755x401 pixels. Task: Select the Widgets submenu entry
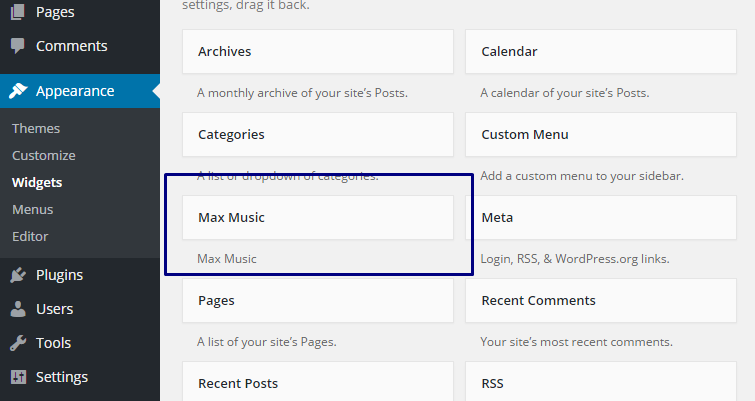pos(37,182)
